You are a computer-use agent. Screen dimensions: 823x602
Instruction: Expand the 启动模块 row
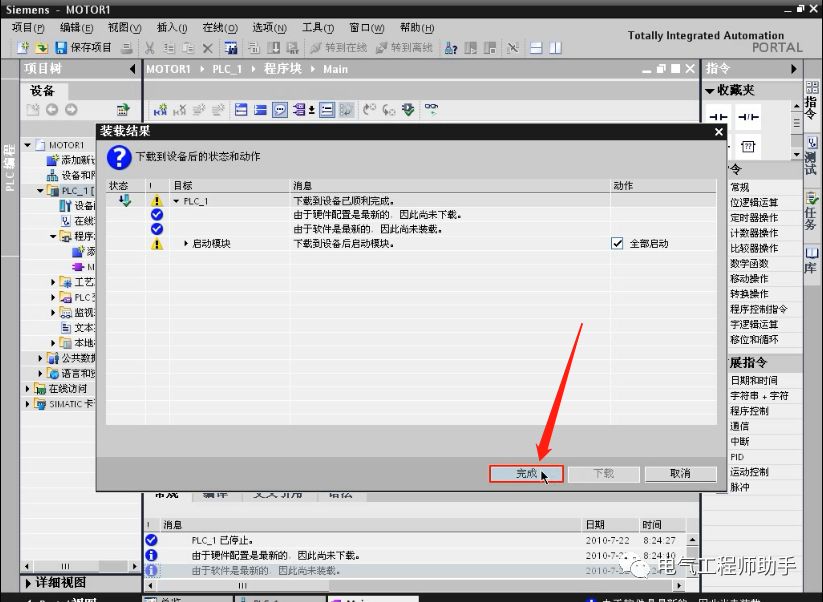186,243
